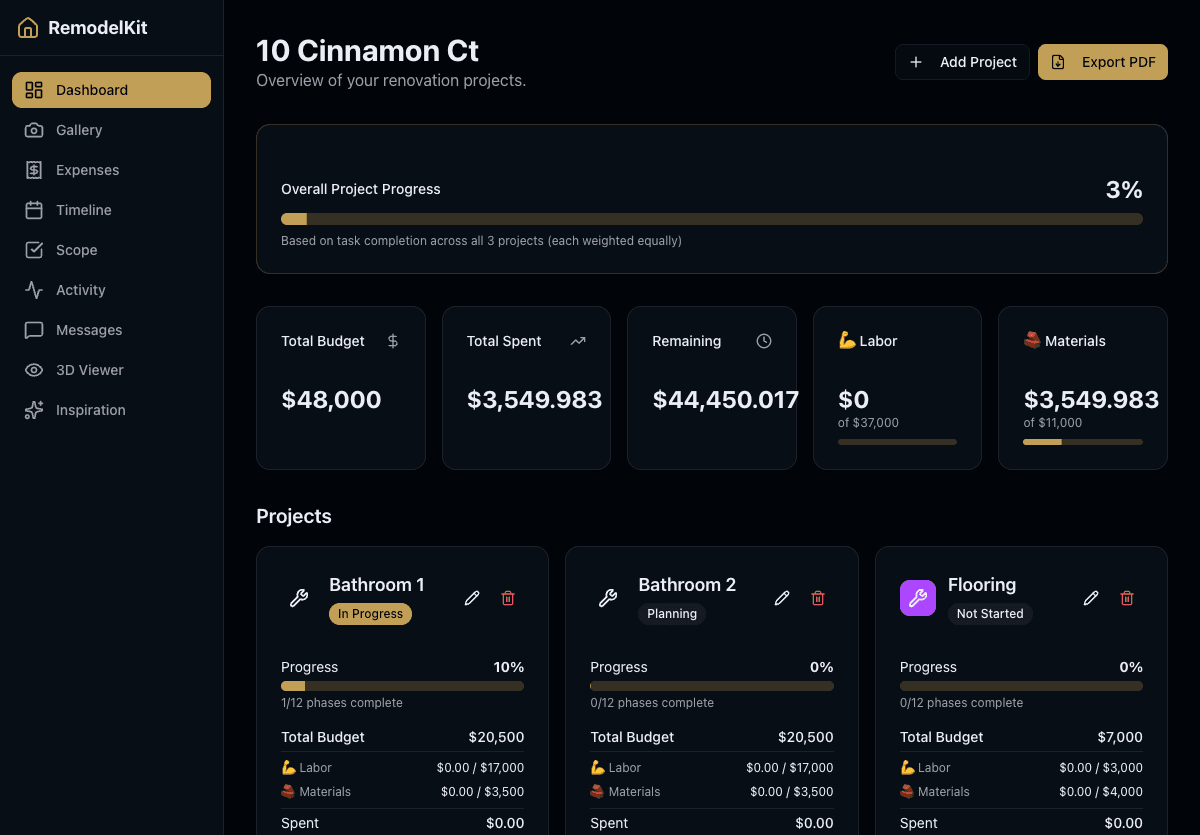Viewport: 1200px width, 835px height.
Task: Open the Gallery page in sidebar
Action: (79, 130)
